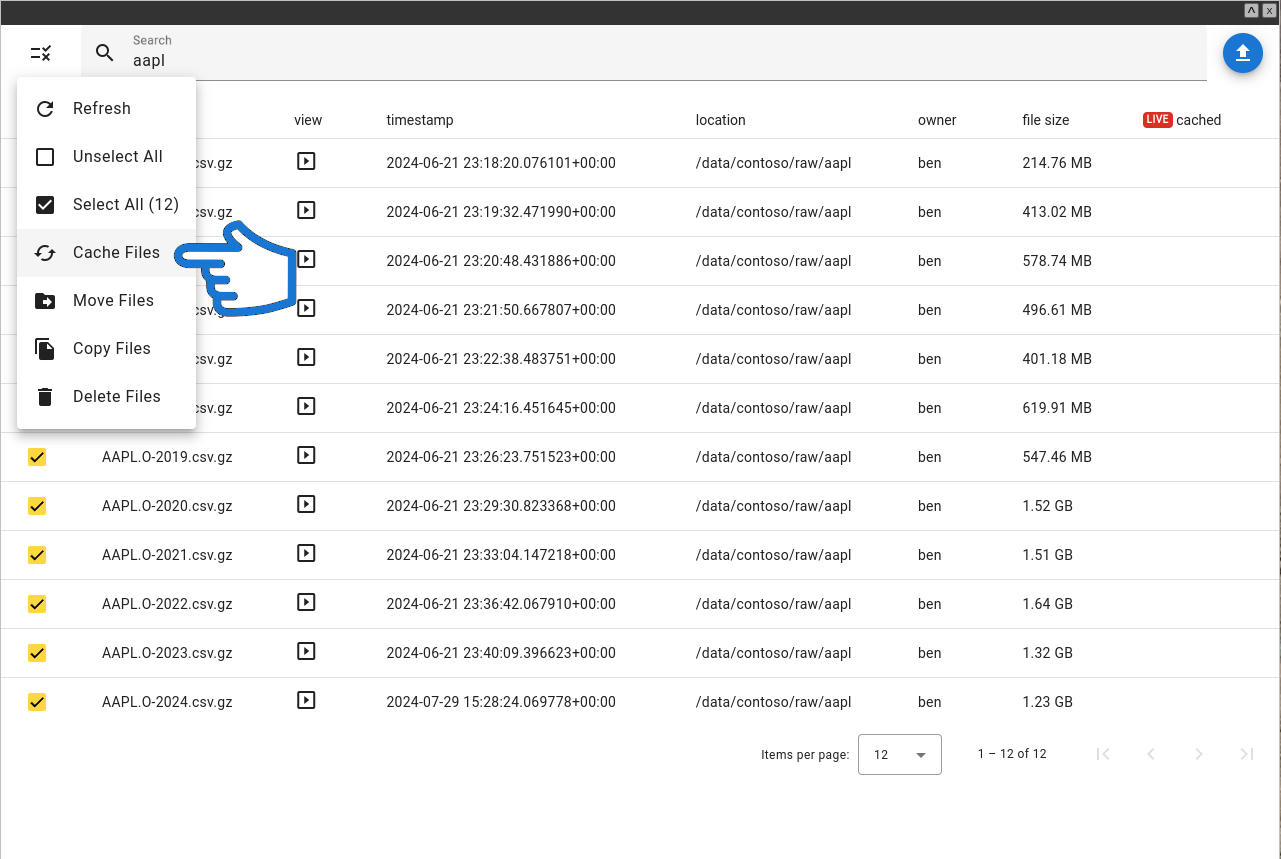Toggle checkbox for AAPL.O-2024.csv.gz

[37, 702]
